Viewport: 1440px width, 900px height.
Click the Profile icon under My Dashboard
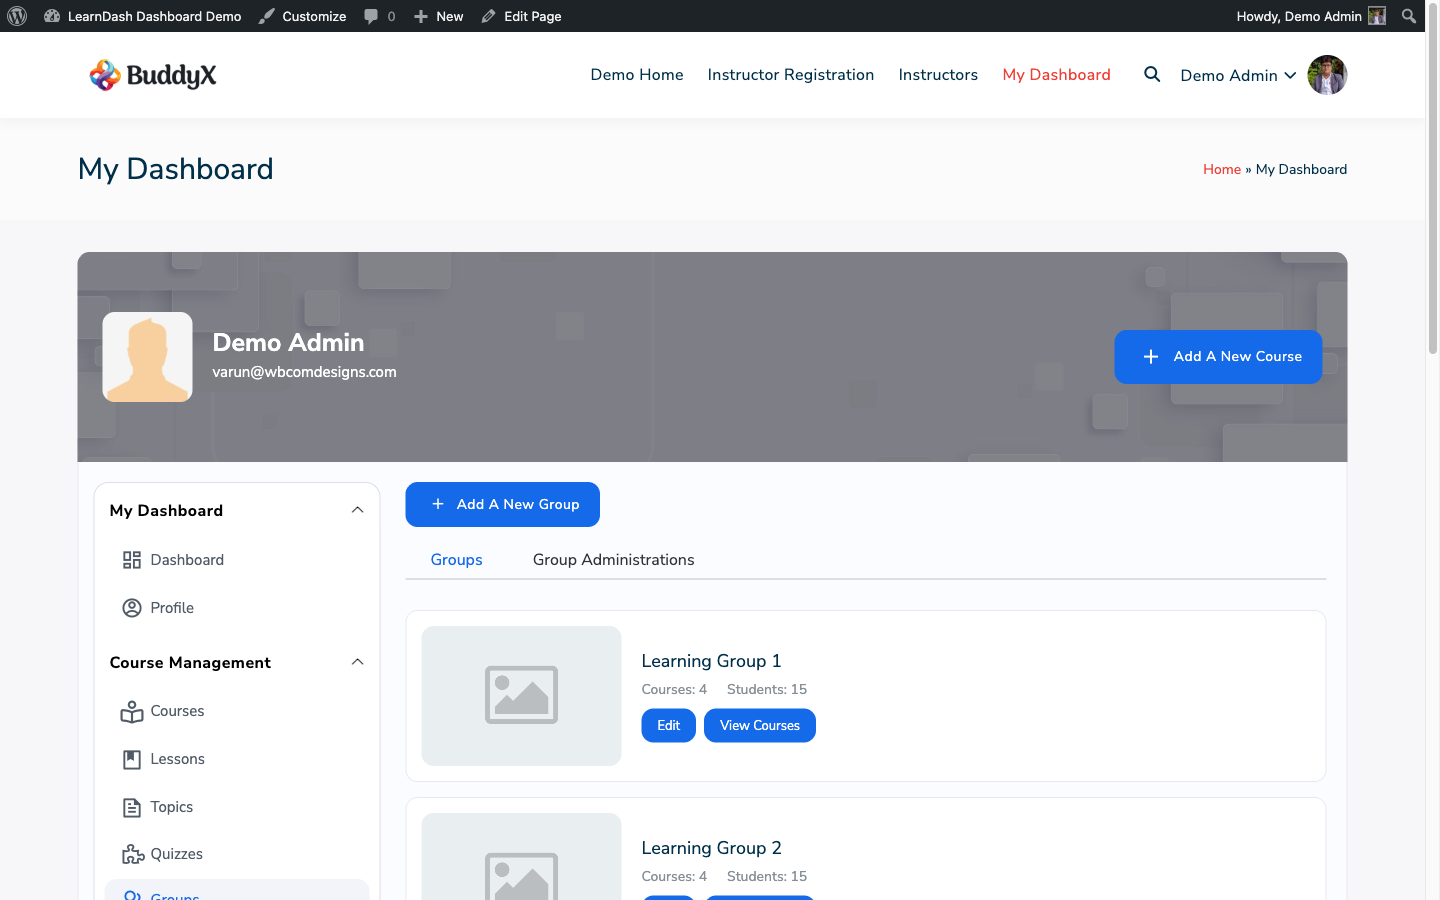tap(132, 607)
